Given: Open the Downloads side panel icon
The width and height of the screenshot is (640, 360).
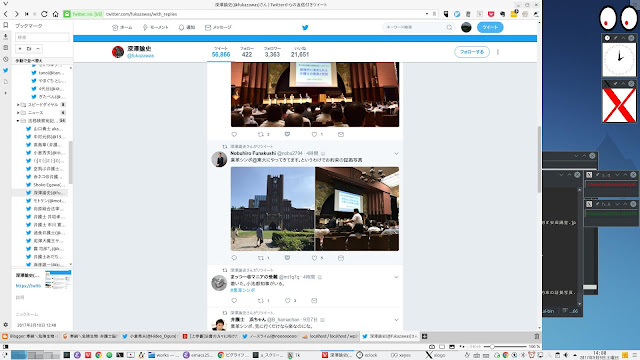Looking at the screenshot, I should tap(5, 36).
